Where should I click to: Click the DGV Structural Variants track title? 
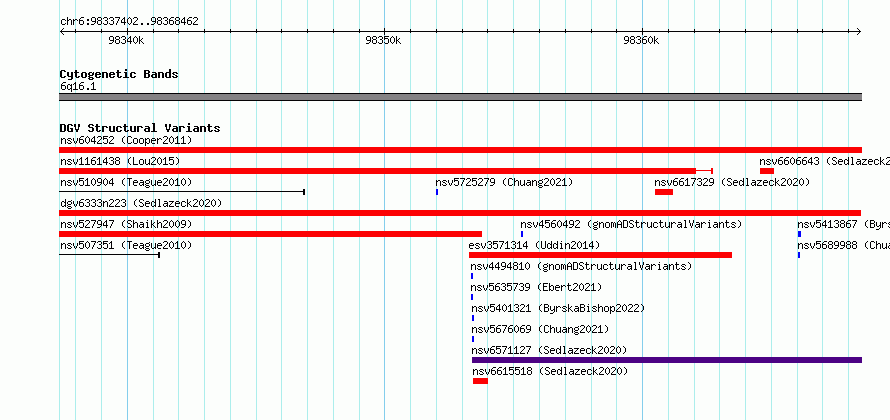tap(140, 128)
